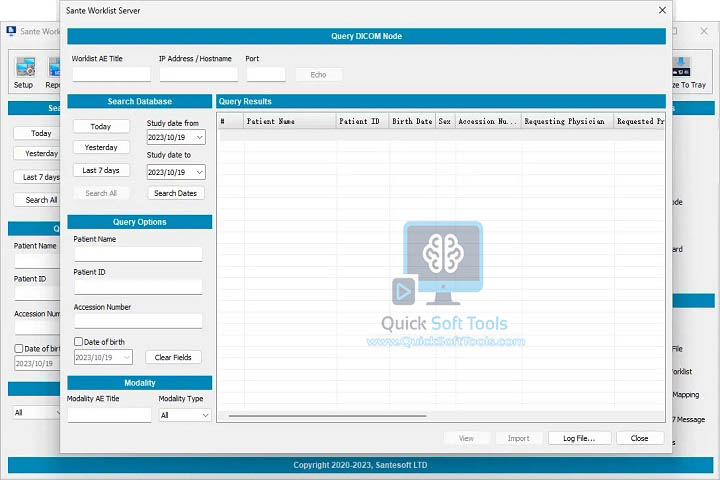
Task: Toggle Date of birth checkbox in background window
Action: coord(19,349)
